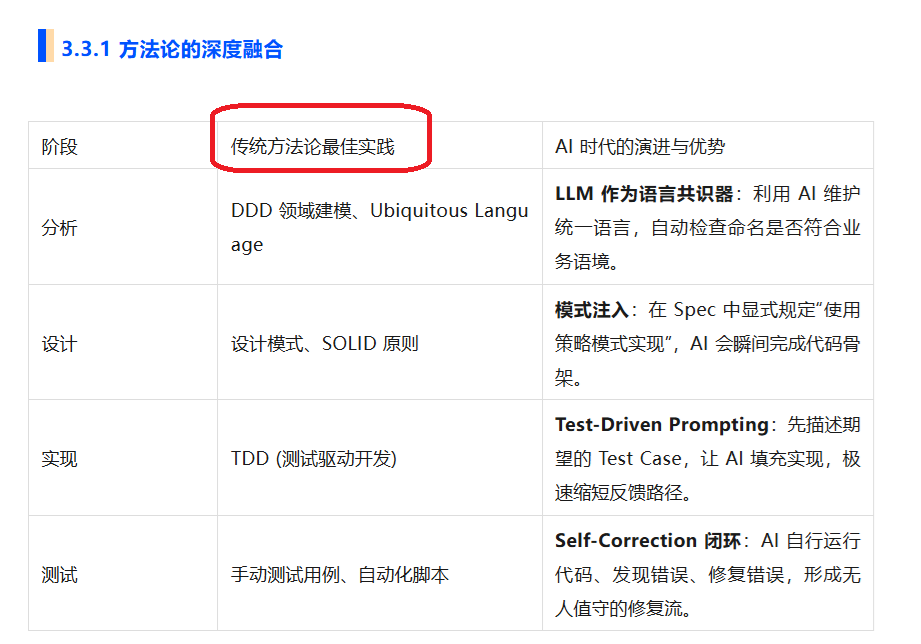Click the "DDD 领域建模、Ubiquitous Language" cell
The width and height of the screenshot is (921, 644).
(379, 228)
